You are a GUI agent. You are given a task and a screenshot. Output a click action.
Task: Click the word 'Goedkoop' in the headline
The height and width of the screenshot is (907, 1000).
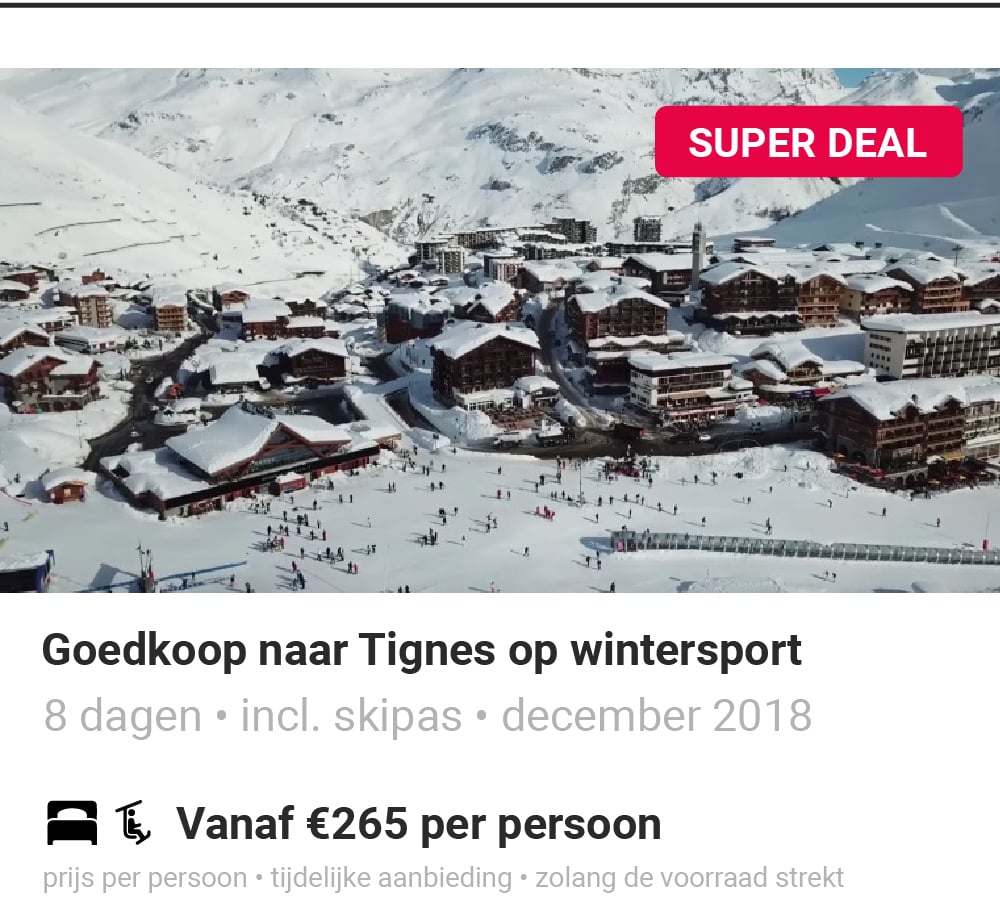144,651
